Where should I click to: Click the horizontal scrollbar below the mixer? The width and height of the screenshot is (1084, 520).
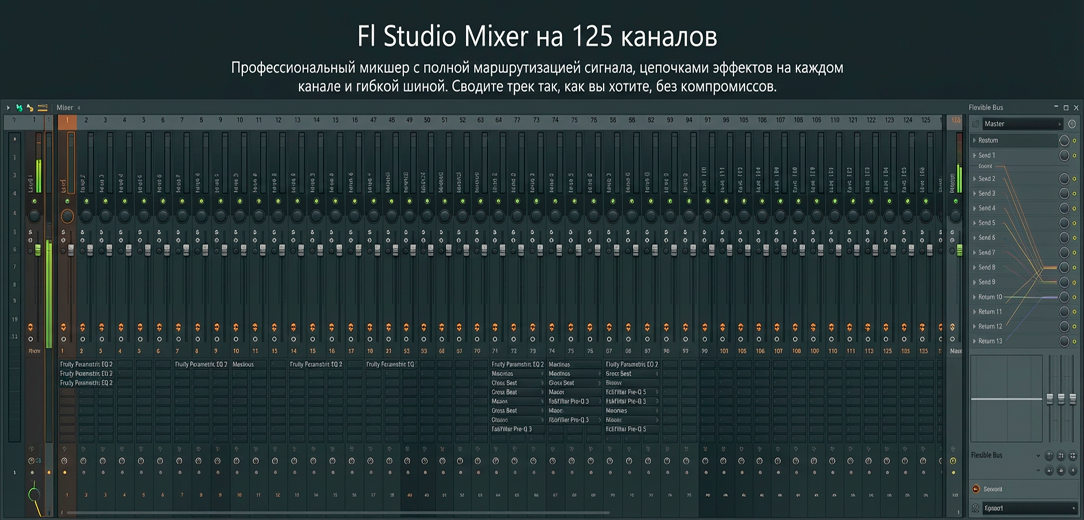click(337, 513)
